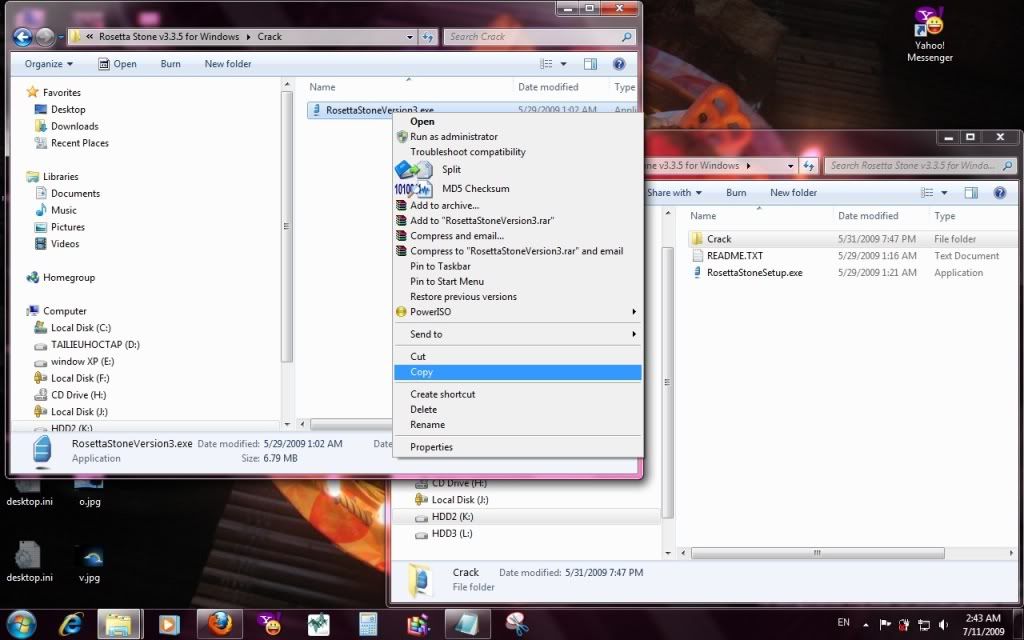Select Homegroup in the navigation pane

(x=69, y=278)
